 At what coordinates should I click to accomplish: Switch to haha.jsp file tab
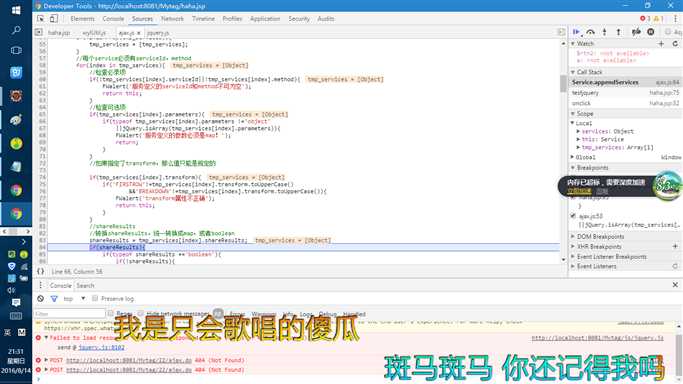(x=59, y=33)
